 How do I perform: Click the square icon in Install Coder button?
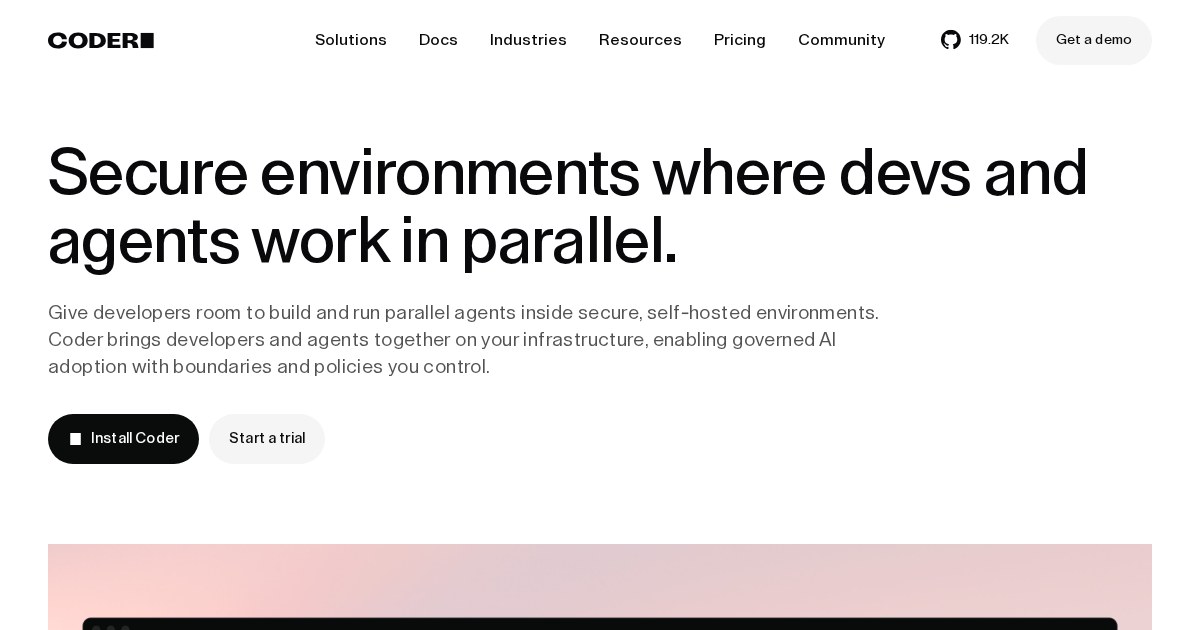(x=75, y=439)
